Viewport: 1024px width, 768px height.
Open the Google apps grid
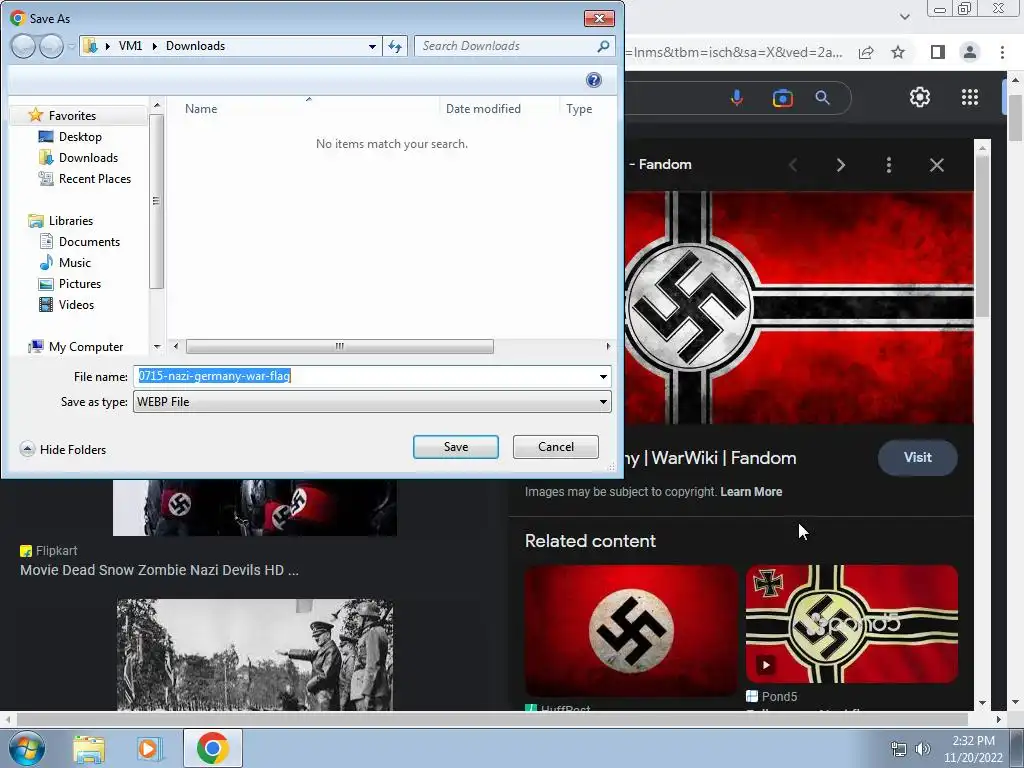tap(970, 97)
